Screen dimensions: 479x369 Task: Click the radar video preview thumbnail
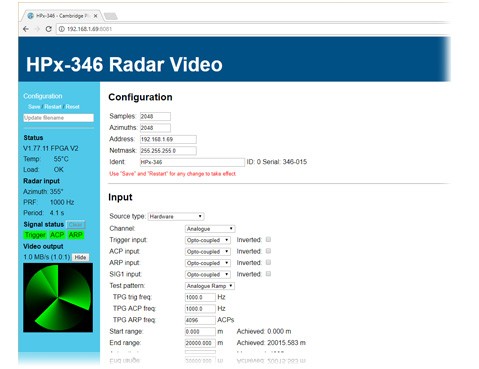pos(58,297)
